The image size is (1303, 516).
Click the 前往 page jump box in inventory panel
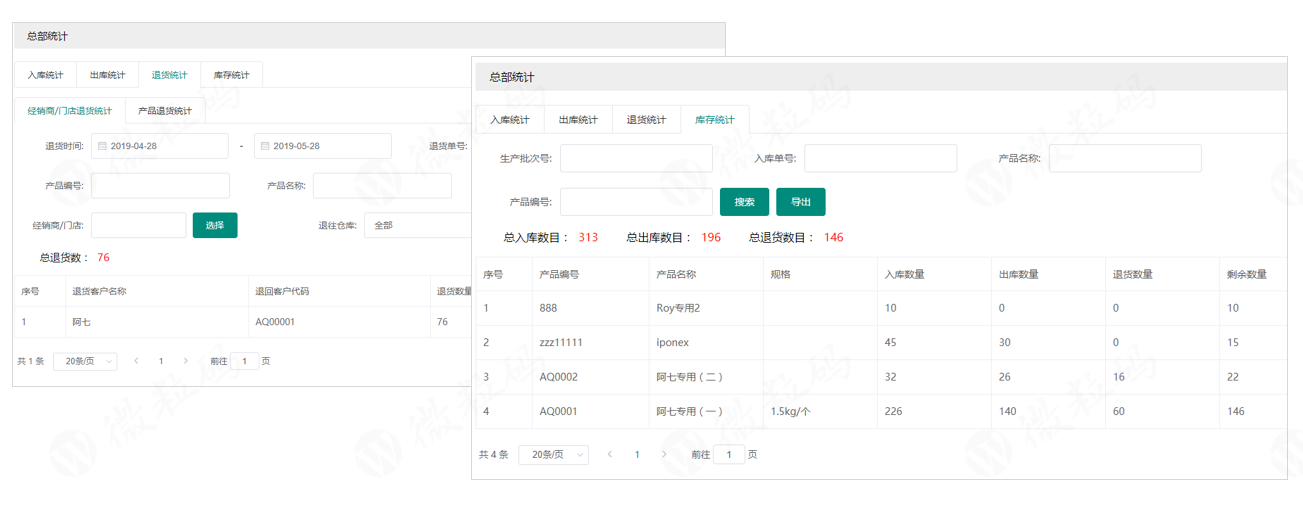(x=729, y=455)
